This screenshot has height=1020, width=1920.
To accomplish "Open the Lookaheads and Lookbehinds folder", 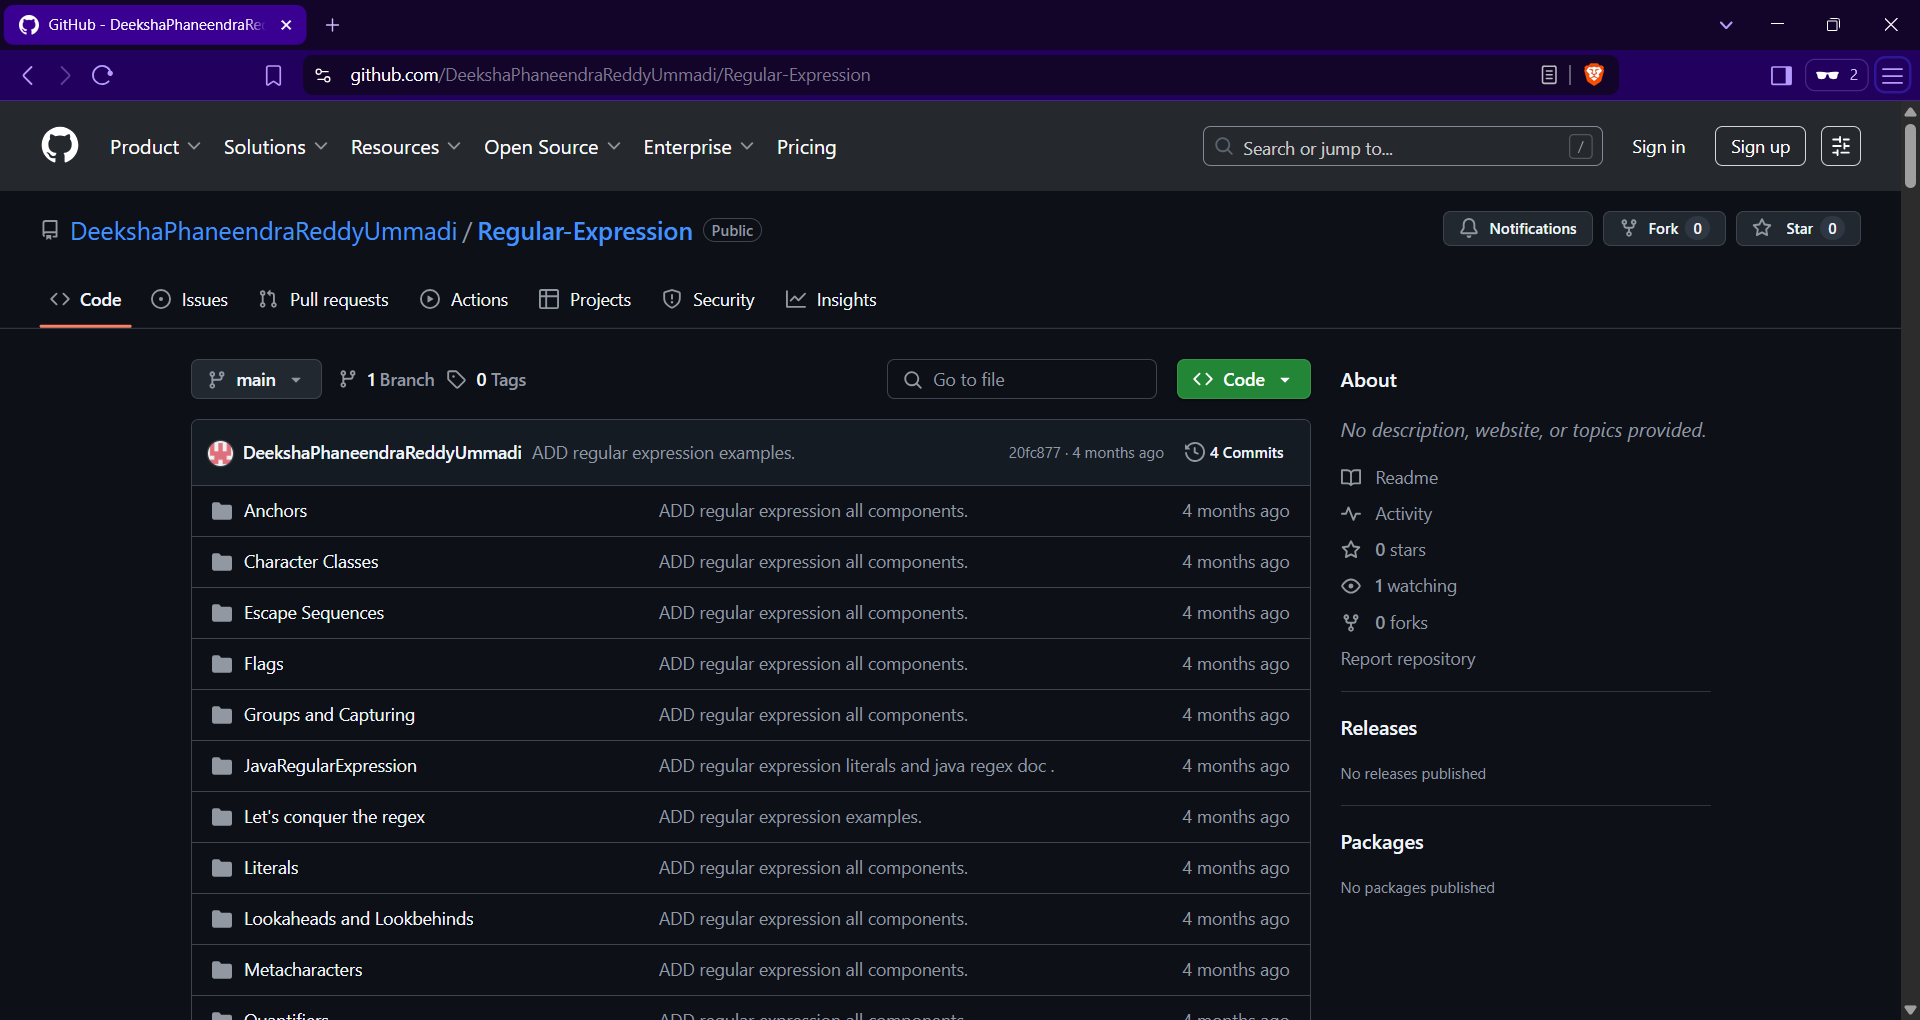I will [359, 919].
